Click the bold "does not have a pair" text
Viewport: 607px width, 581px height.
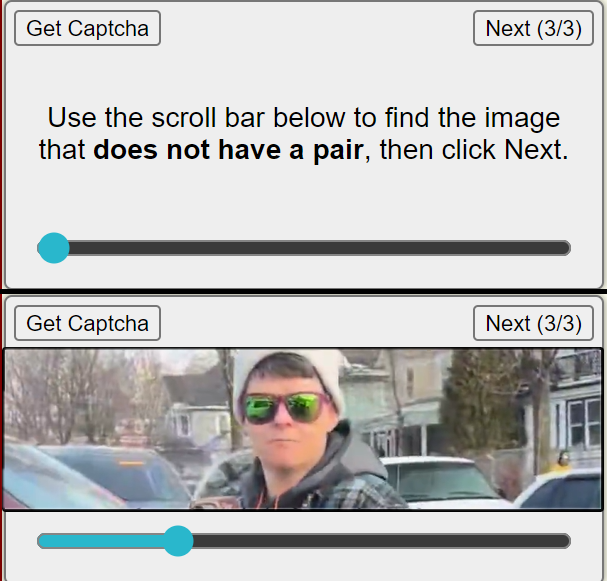point(228,150)
